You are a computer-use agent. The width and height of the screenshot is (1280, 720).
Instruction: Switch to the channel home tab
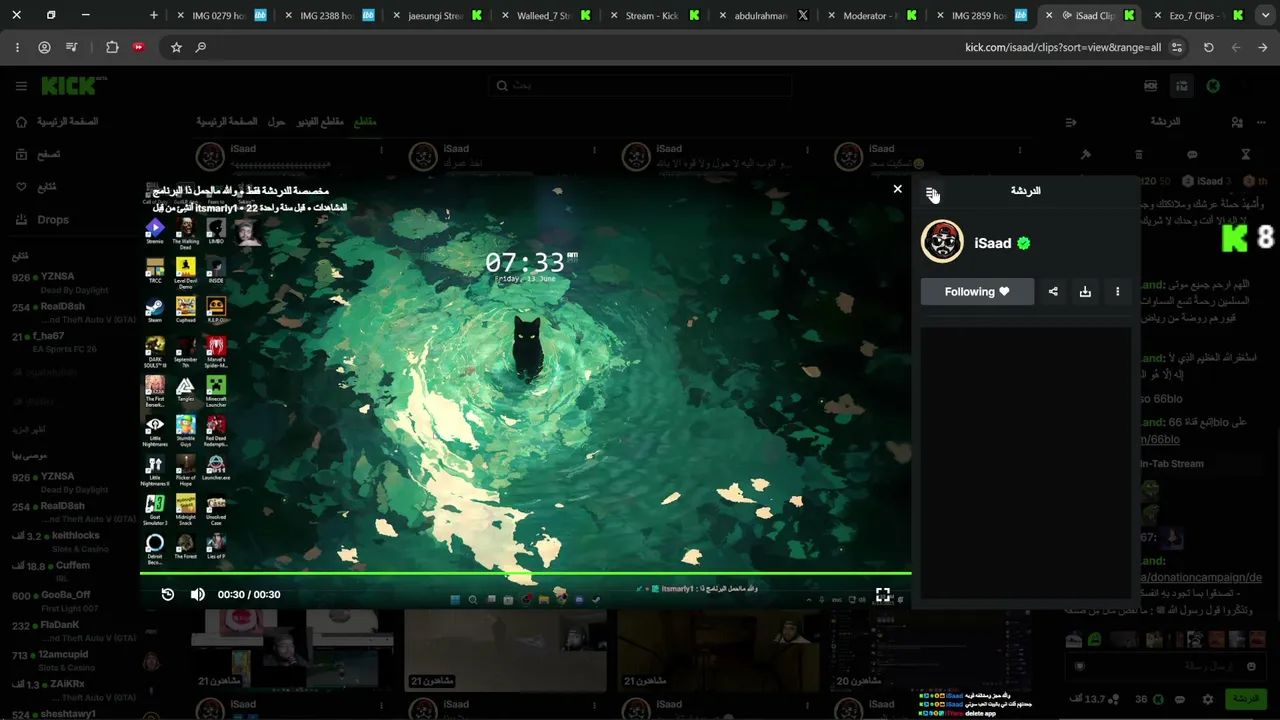point(227,122)
